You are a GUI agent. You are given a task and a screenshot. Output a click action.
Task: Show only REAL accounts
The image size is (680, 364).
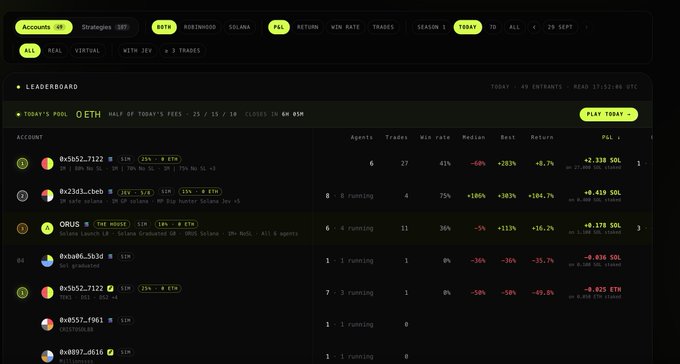[55, 51]
